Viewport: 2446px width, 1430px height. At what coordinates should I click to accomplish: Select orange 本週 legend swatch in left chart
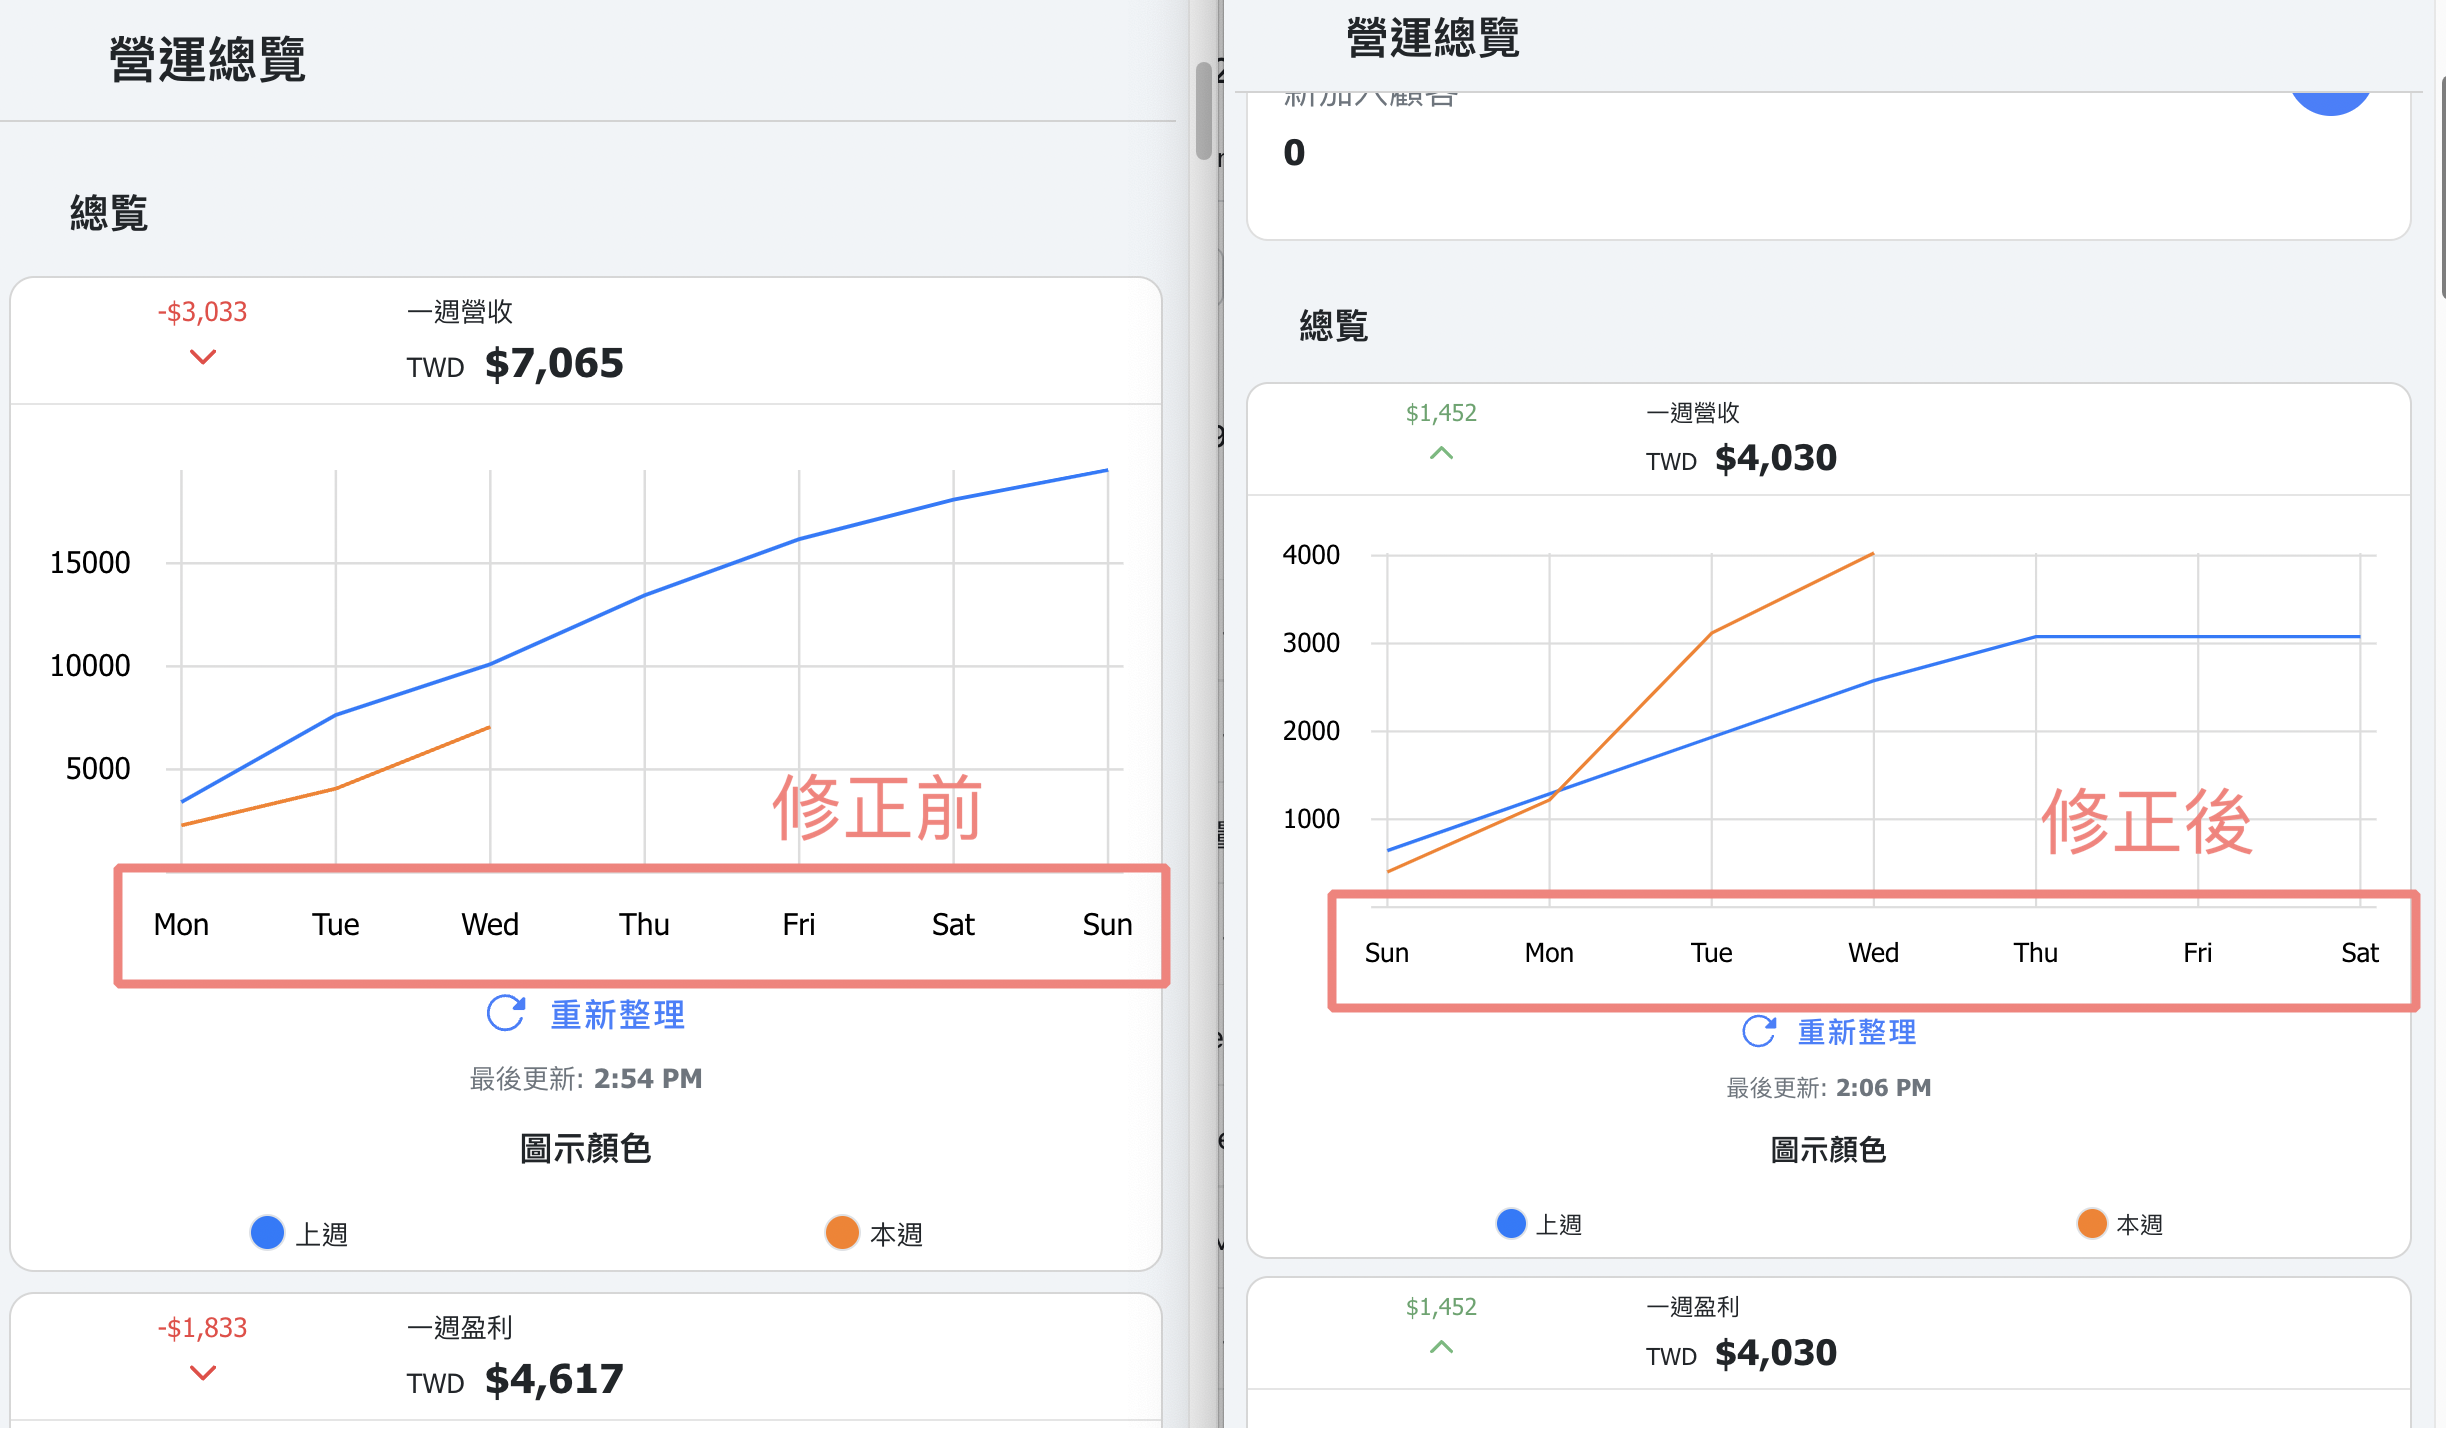coord(842,1233)
